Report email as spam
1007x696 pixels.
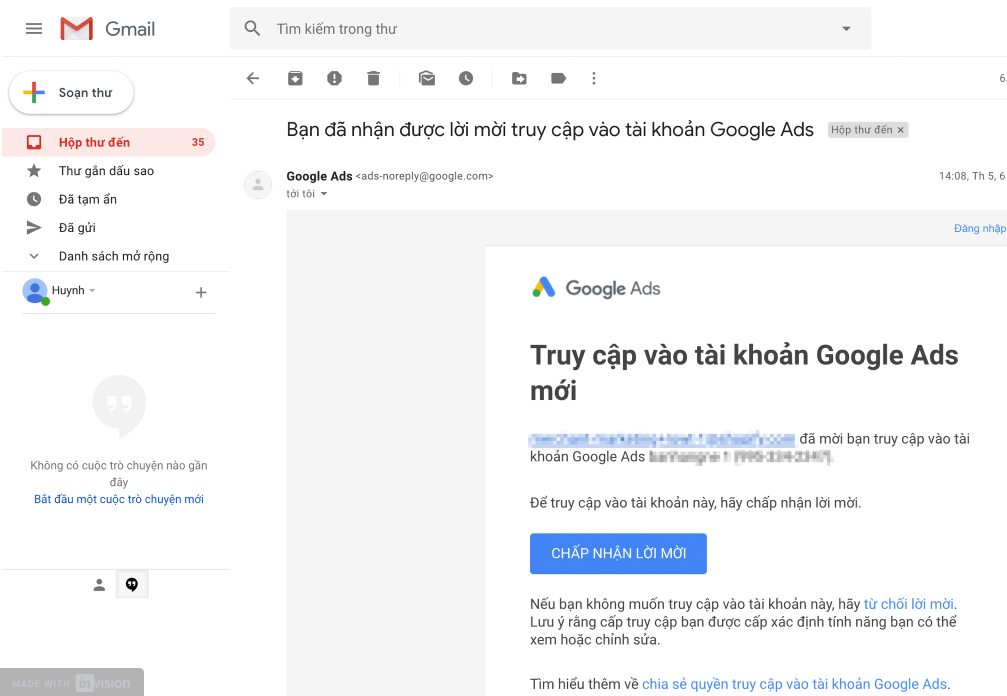point(334,78)
